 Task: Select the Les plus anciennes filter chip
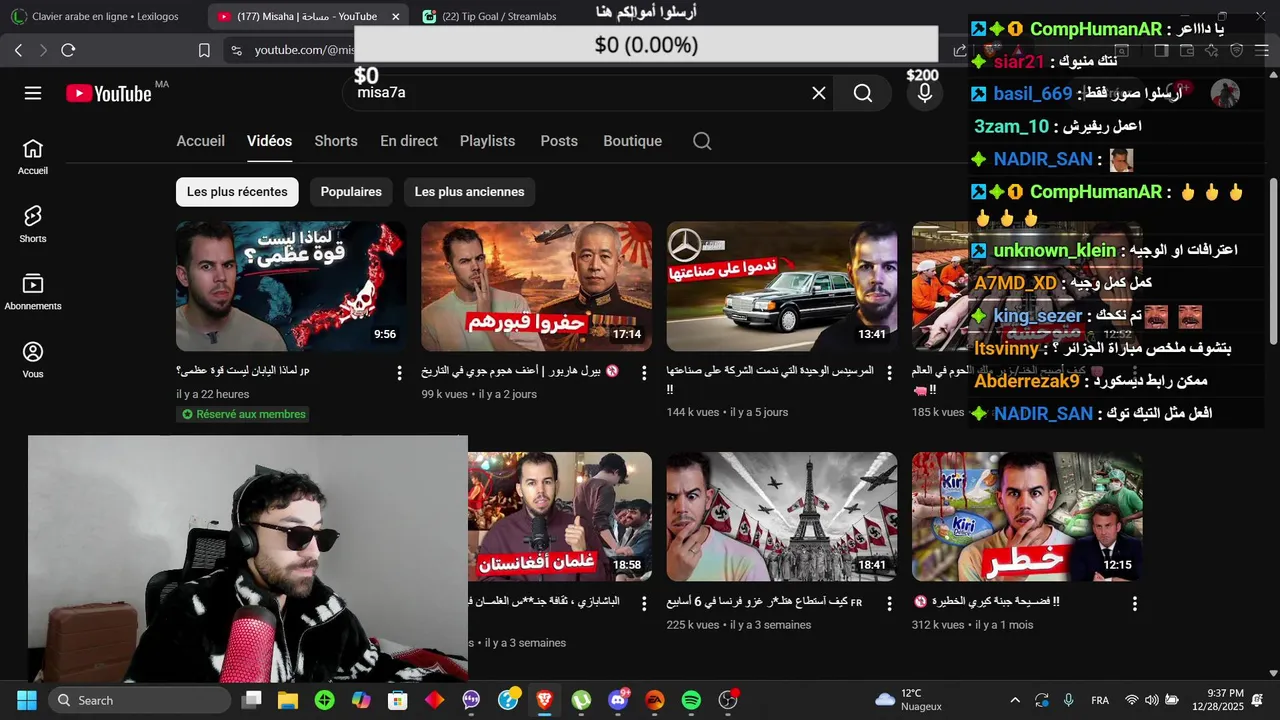(469, 192)
